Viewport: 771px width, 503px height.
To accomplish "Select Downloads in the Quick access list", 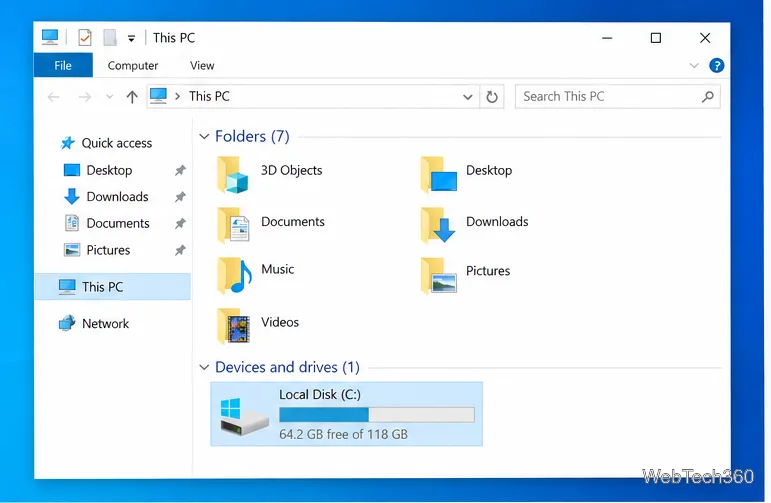I will pyautogui.click(x=117, y=197).
